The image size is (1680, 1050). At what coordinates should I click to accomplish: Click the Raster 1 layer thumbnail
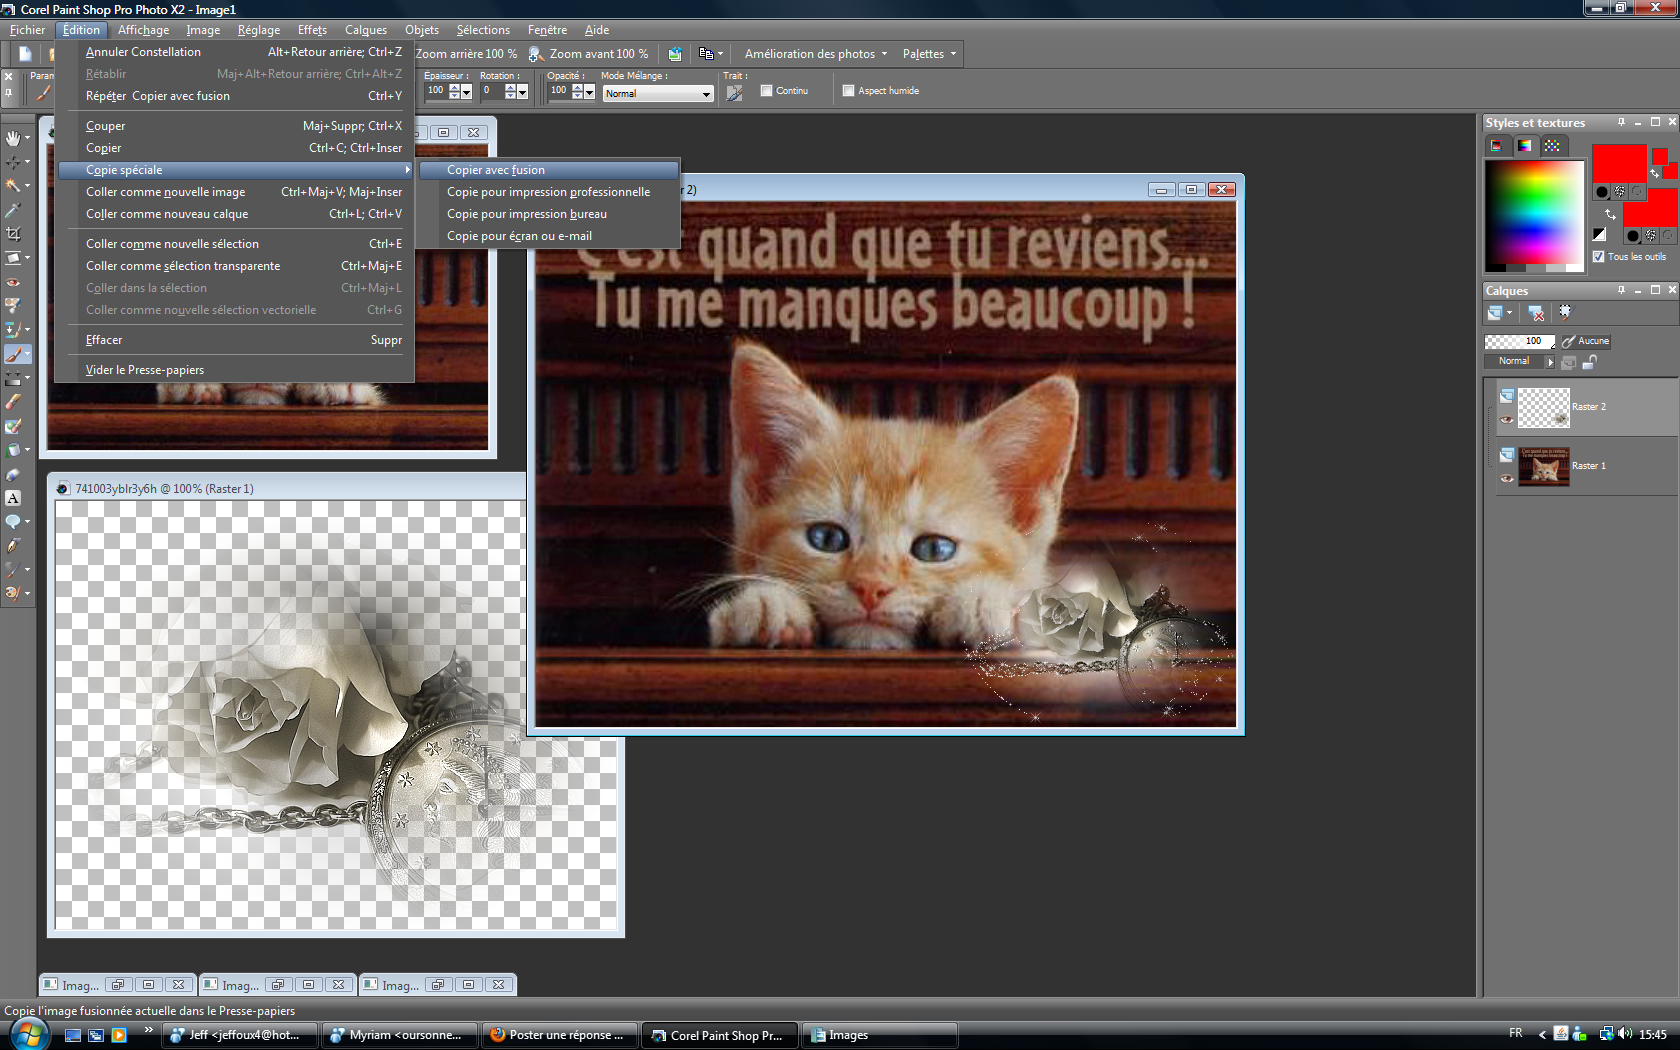point(1544,467)
